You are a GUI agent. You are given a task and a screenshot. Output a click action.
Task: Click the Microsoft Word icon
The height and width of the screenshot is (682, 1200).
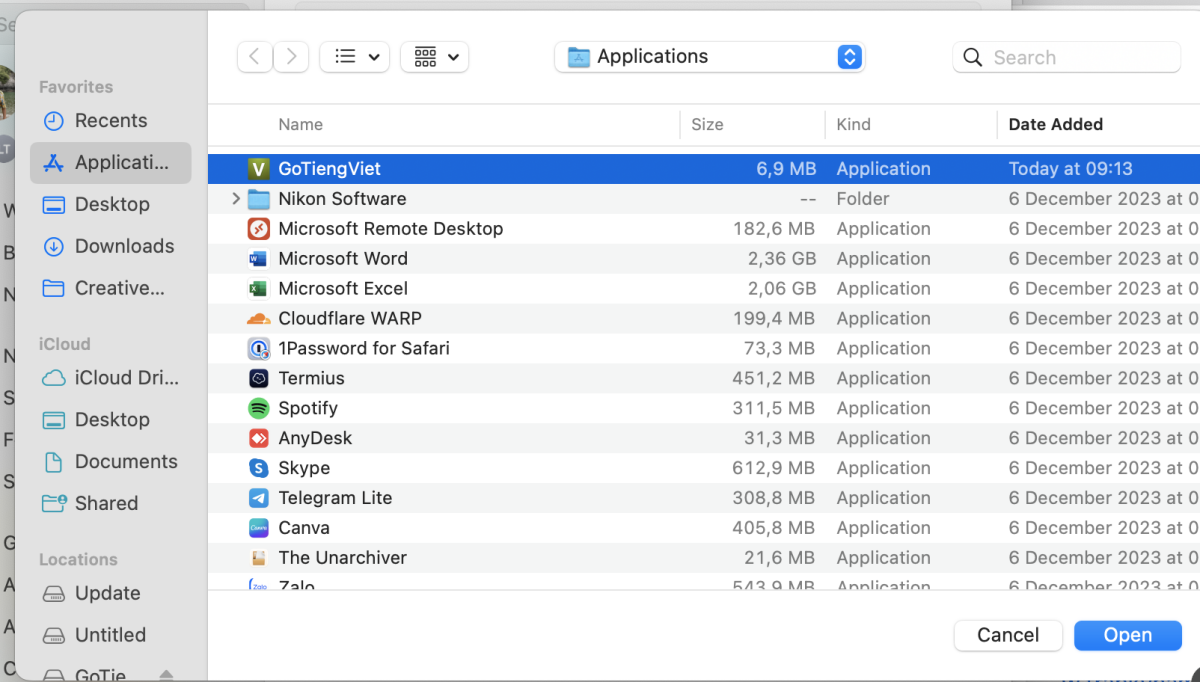[x=259, y=259]
